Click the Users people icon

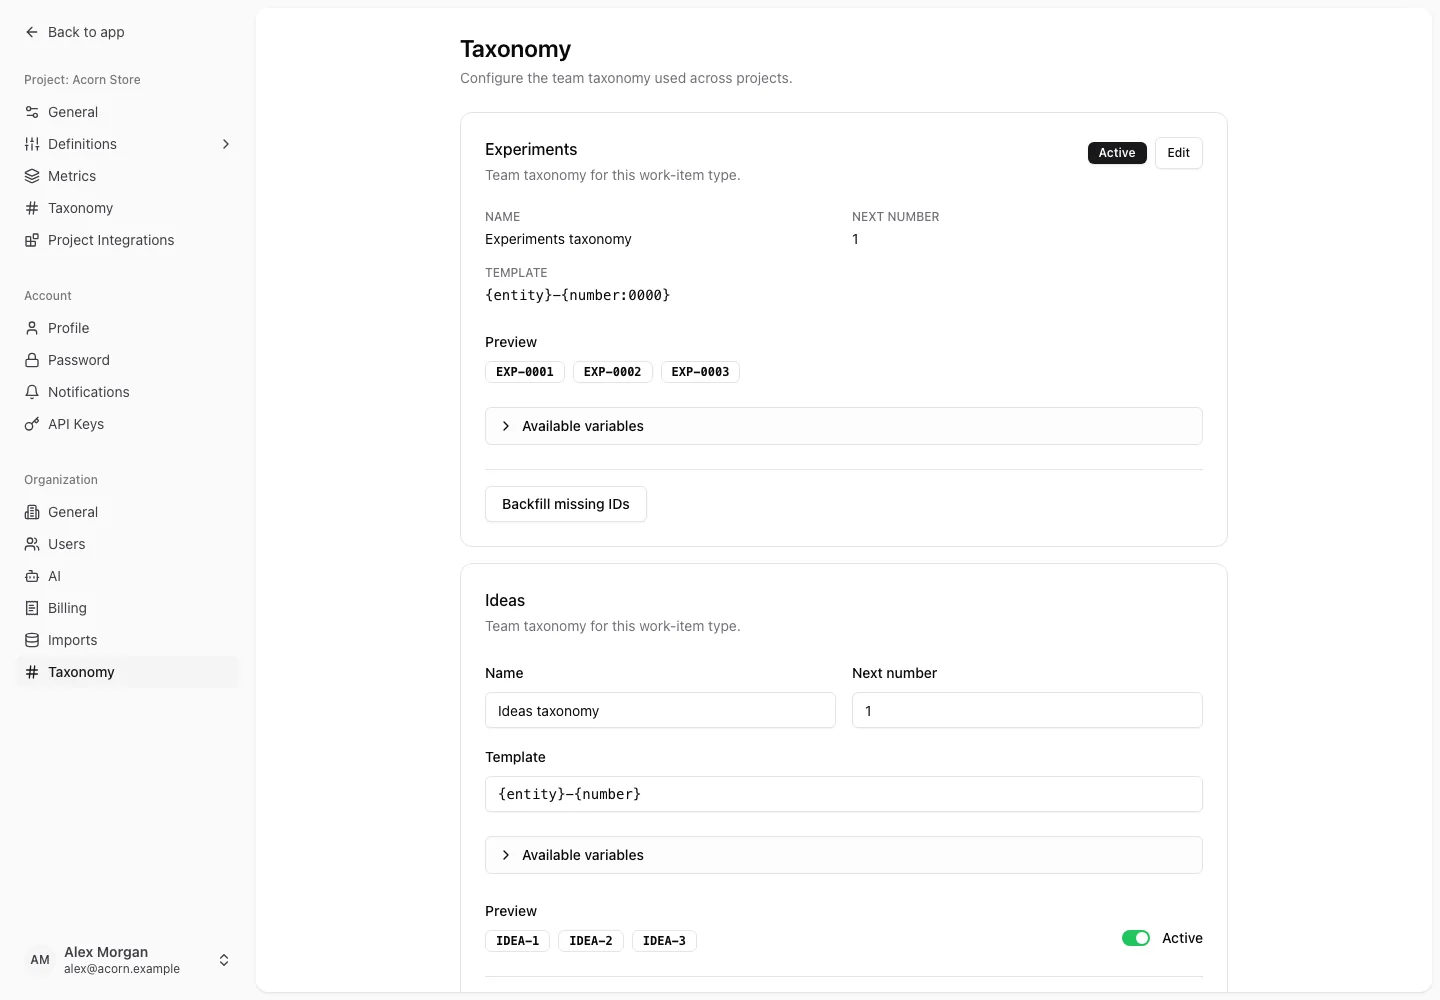pos(32,544)
